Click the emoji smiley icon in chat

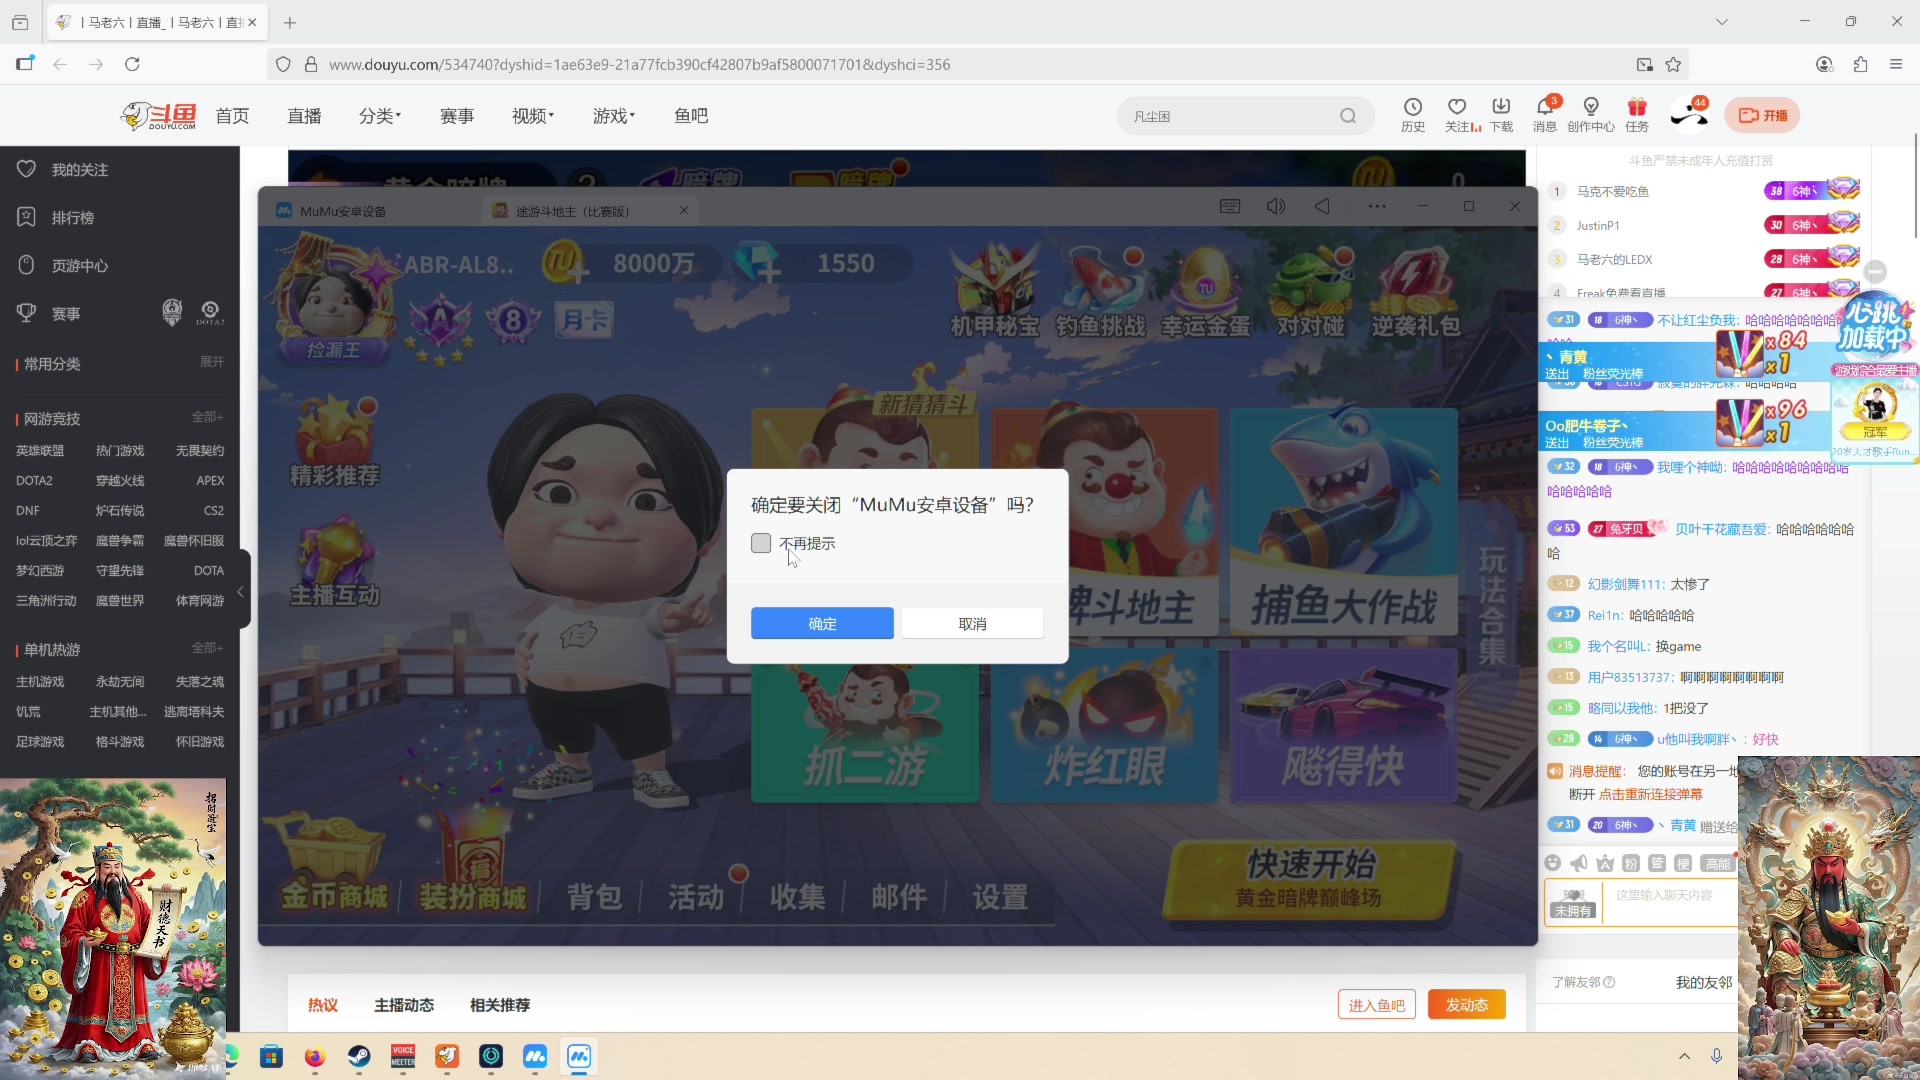pos(1552,863)
